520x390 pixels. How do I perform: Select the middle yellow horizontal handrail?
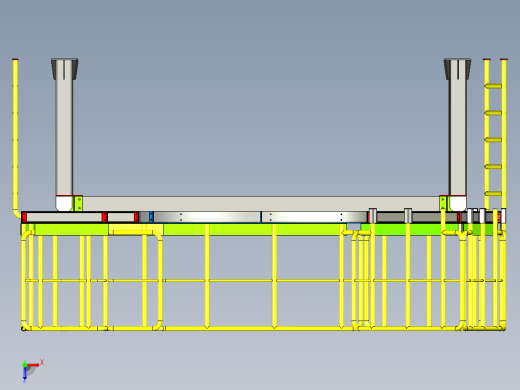263,281
